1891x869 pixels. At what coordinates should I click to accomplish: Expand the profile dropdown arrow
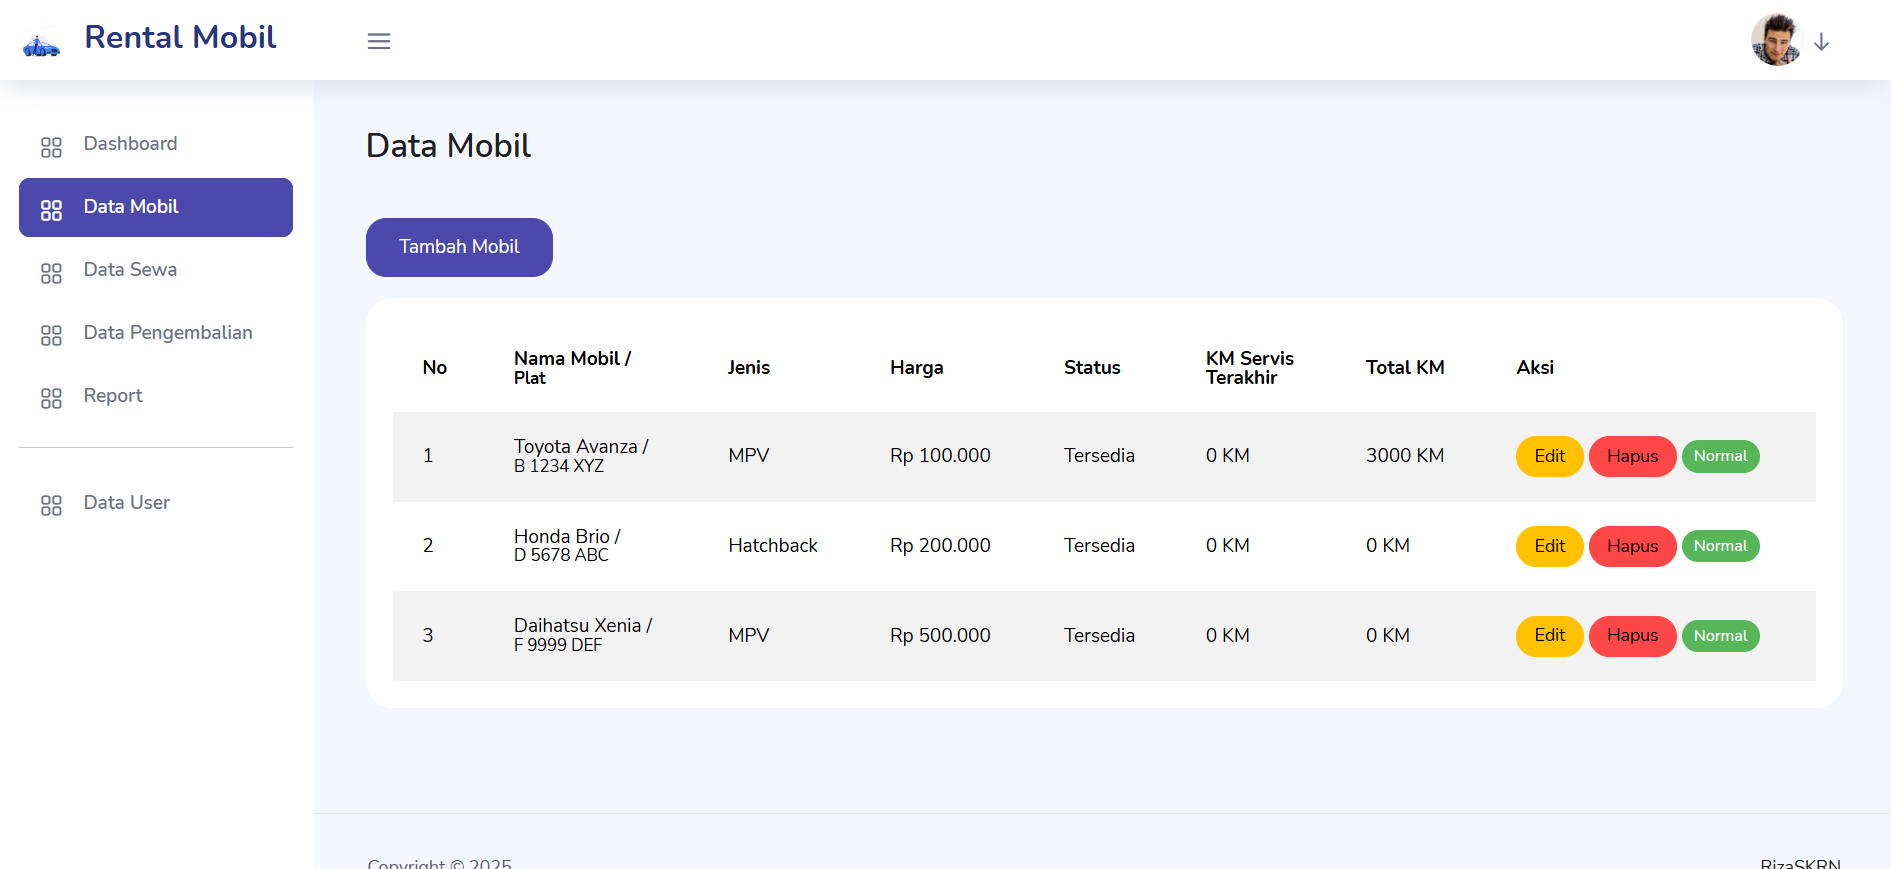click(1821, 42)
